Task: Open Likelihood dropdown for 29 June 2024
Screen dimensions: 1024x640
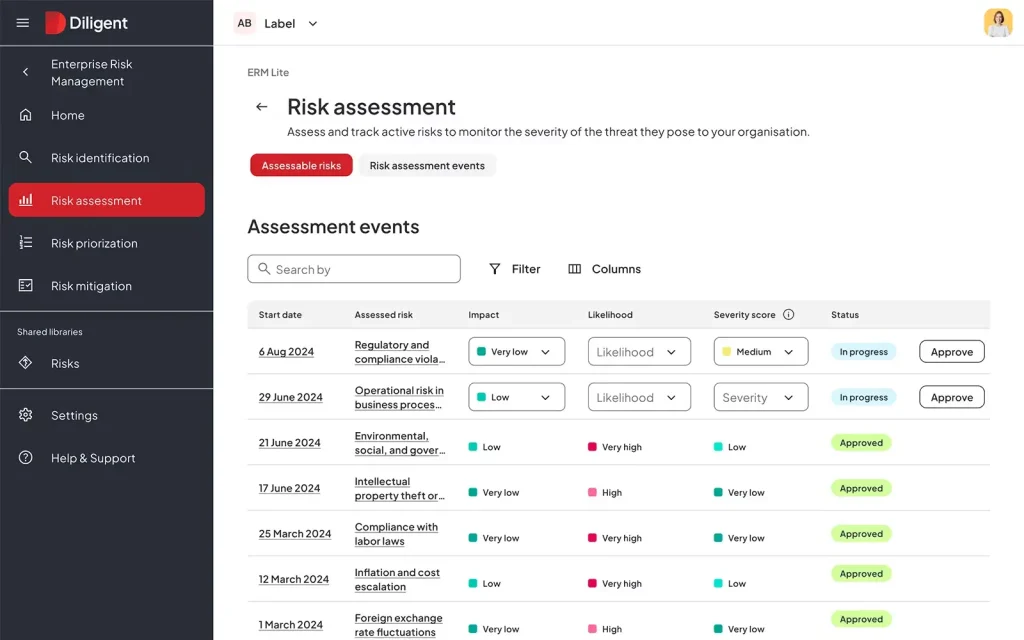Action: click(638, 397)
